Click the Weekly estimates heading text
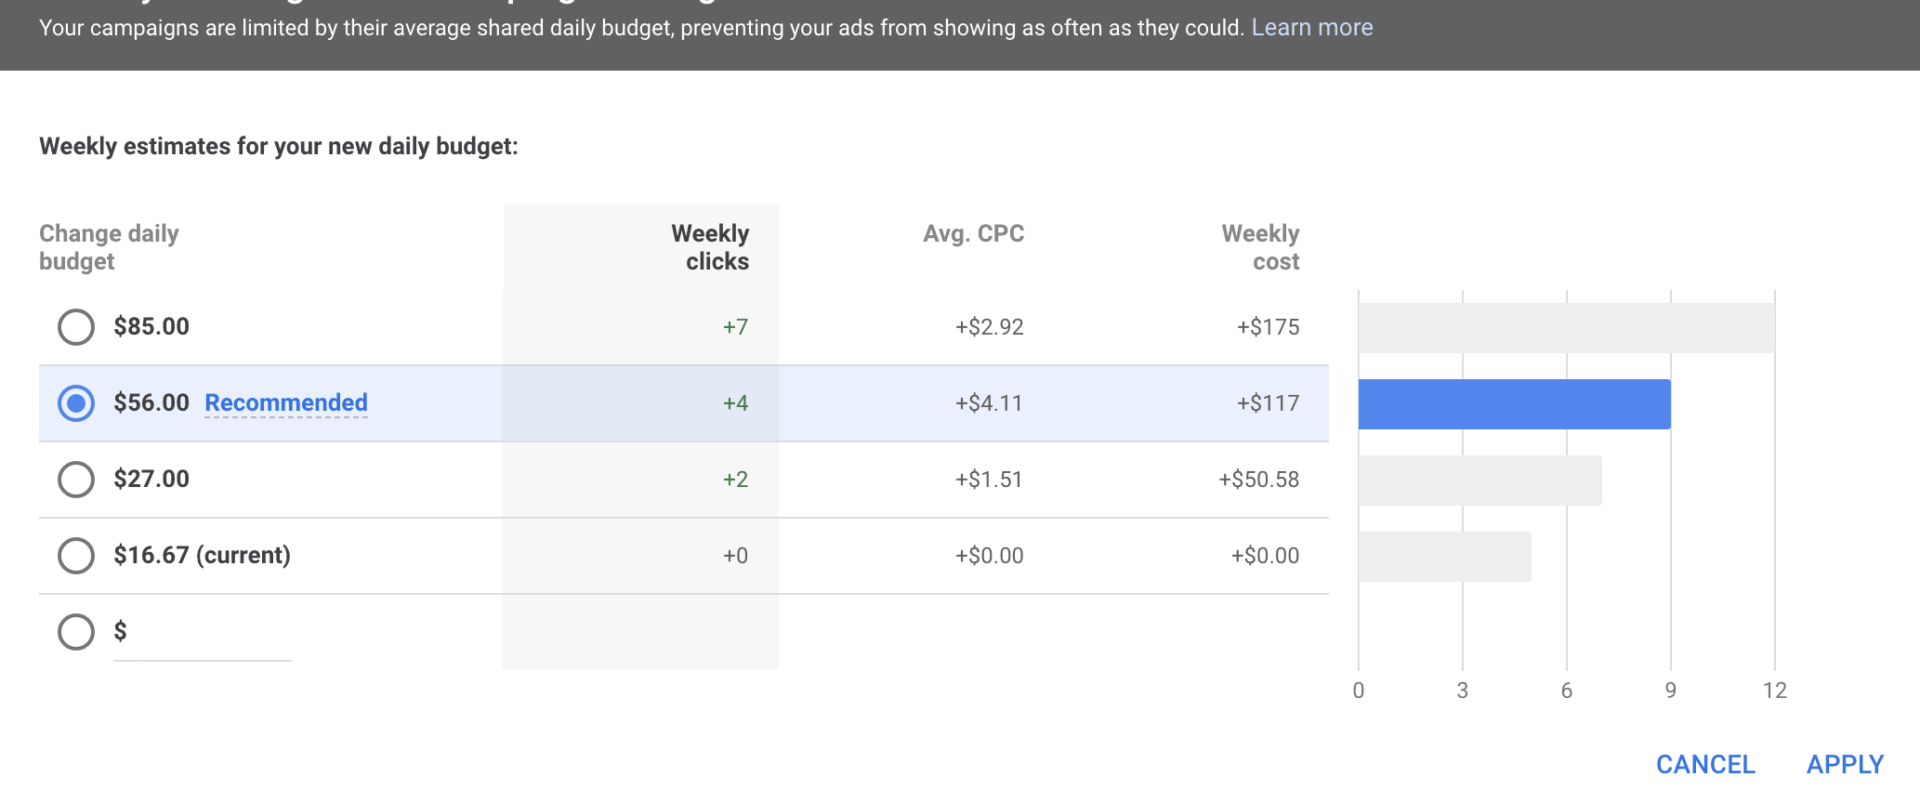 (279, 146)
